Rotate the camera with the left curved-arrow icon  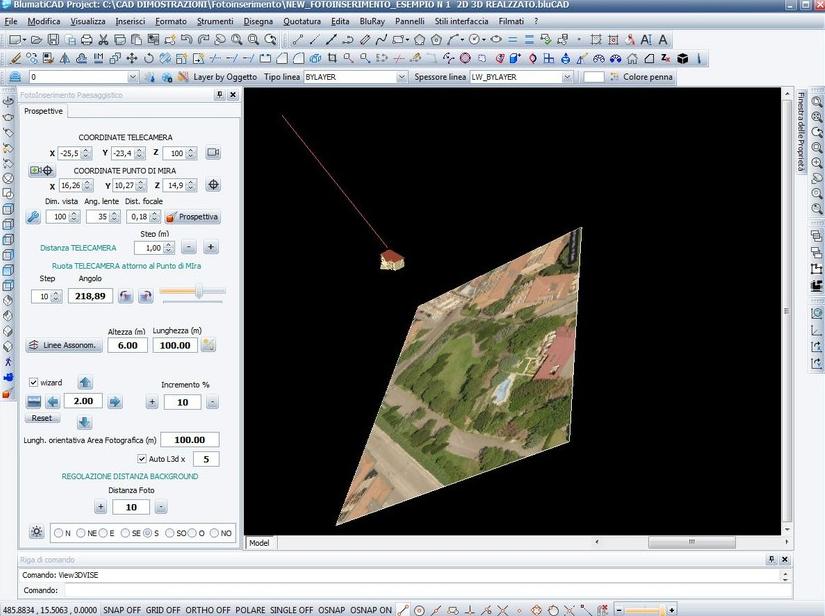[123, 294]
